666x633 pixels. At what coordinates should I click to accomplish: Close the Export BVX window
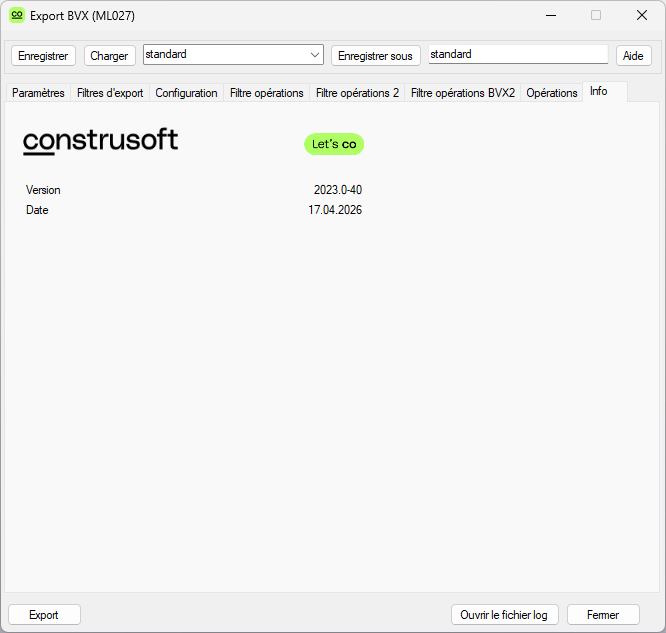coord(642,15)
